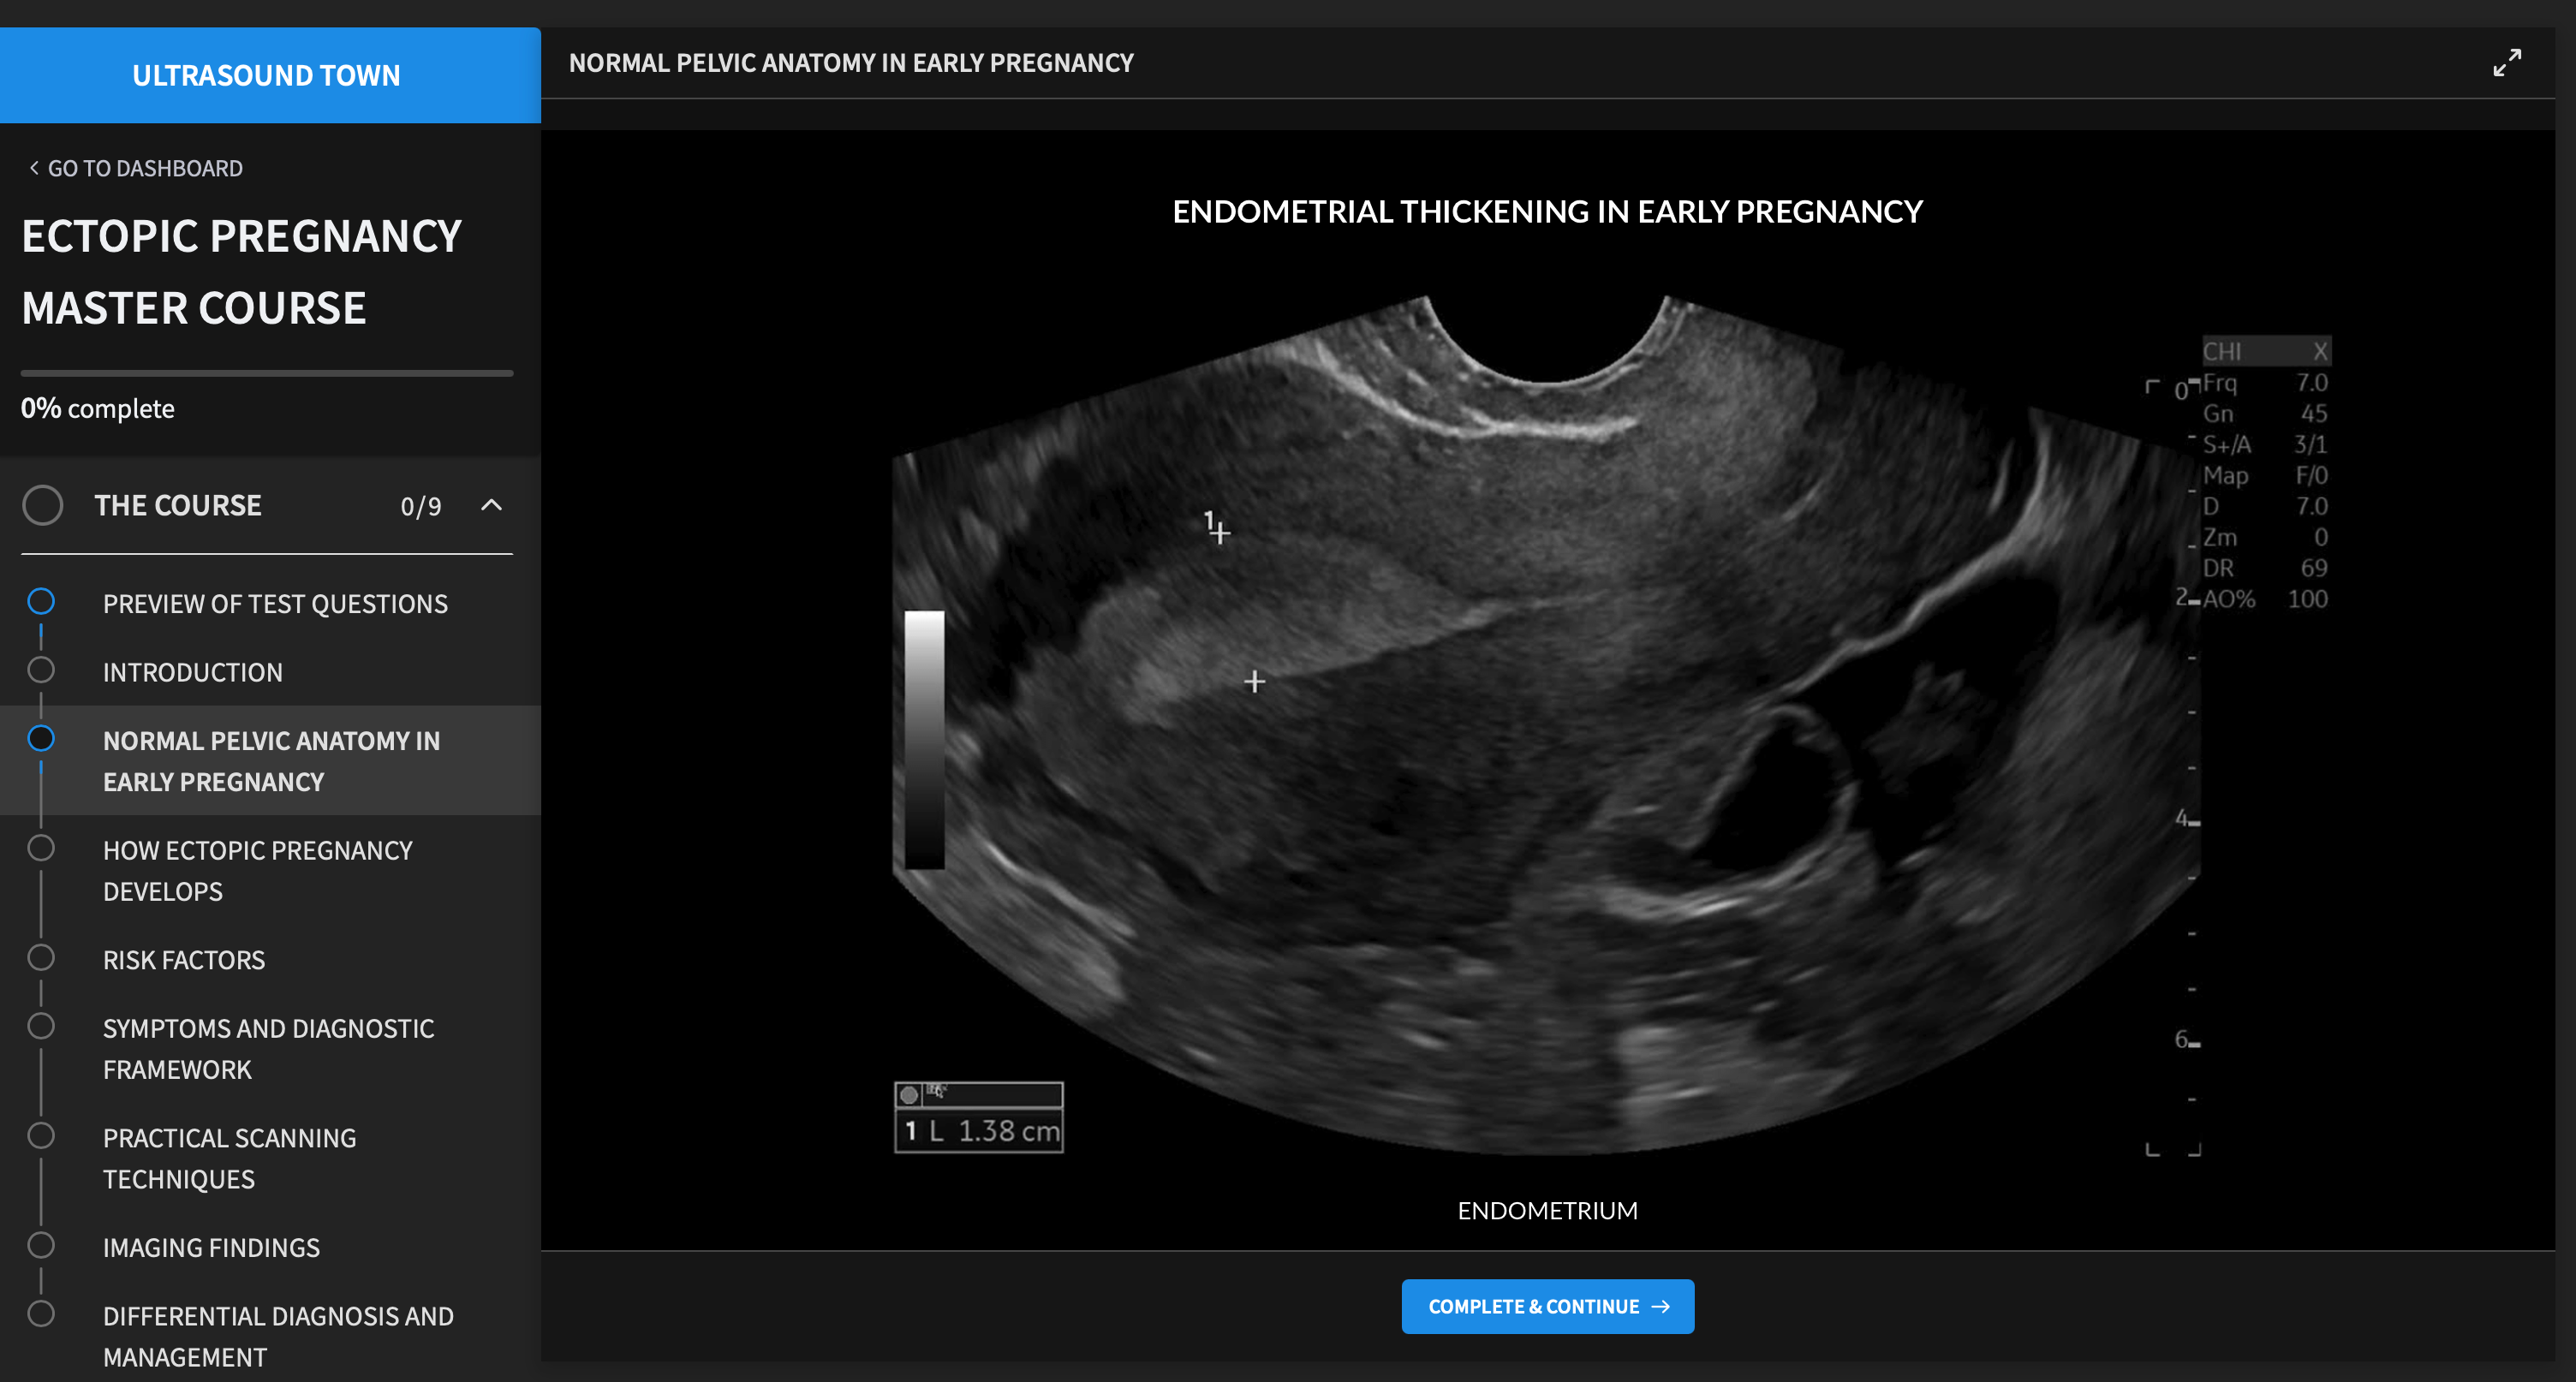Click the course progress bar
Image resolution: width=2576 pixels, height=1382 pixels.
pos(267,373)
